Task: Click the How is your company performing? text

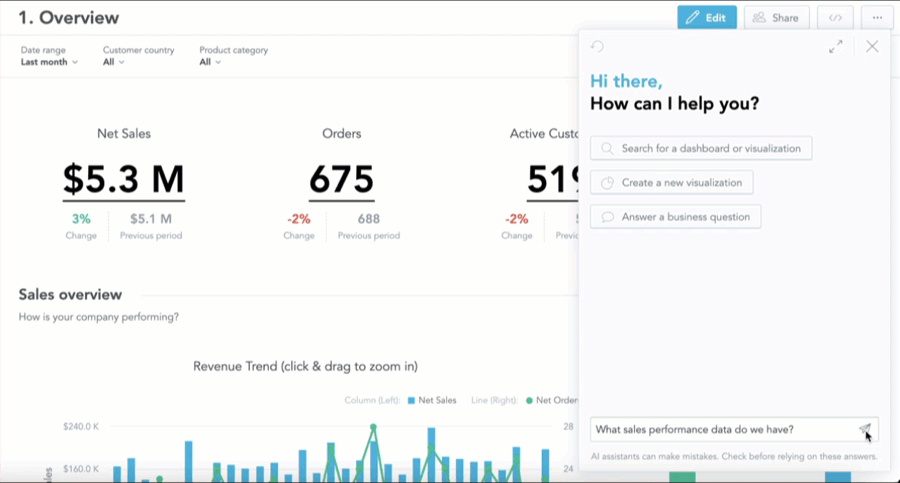Action: pyautogui.click(x=99, y=317)
